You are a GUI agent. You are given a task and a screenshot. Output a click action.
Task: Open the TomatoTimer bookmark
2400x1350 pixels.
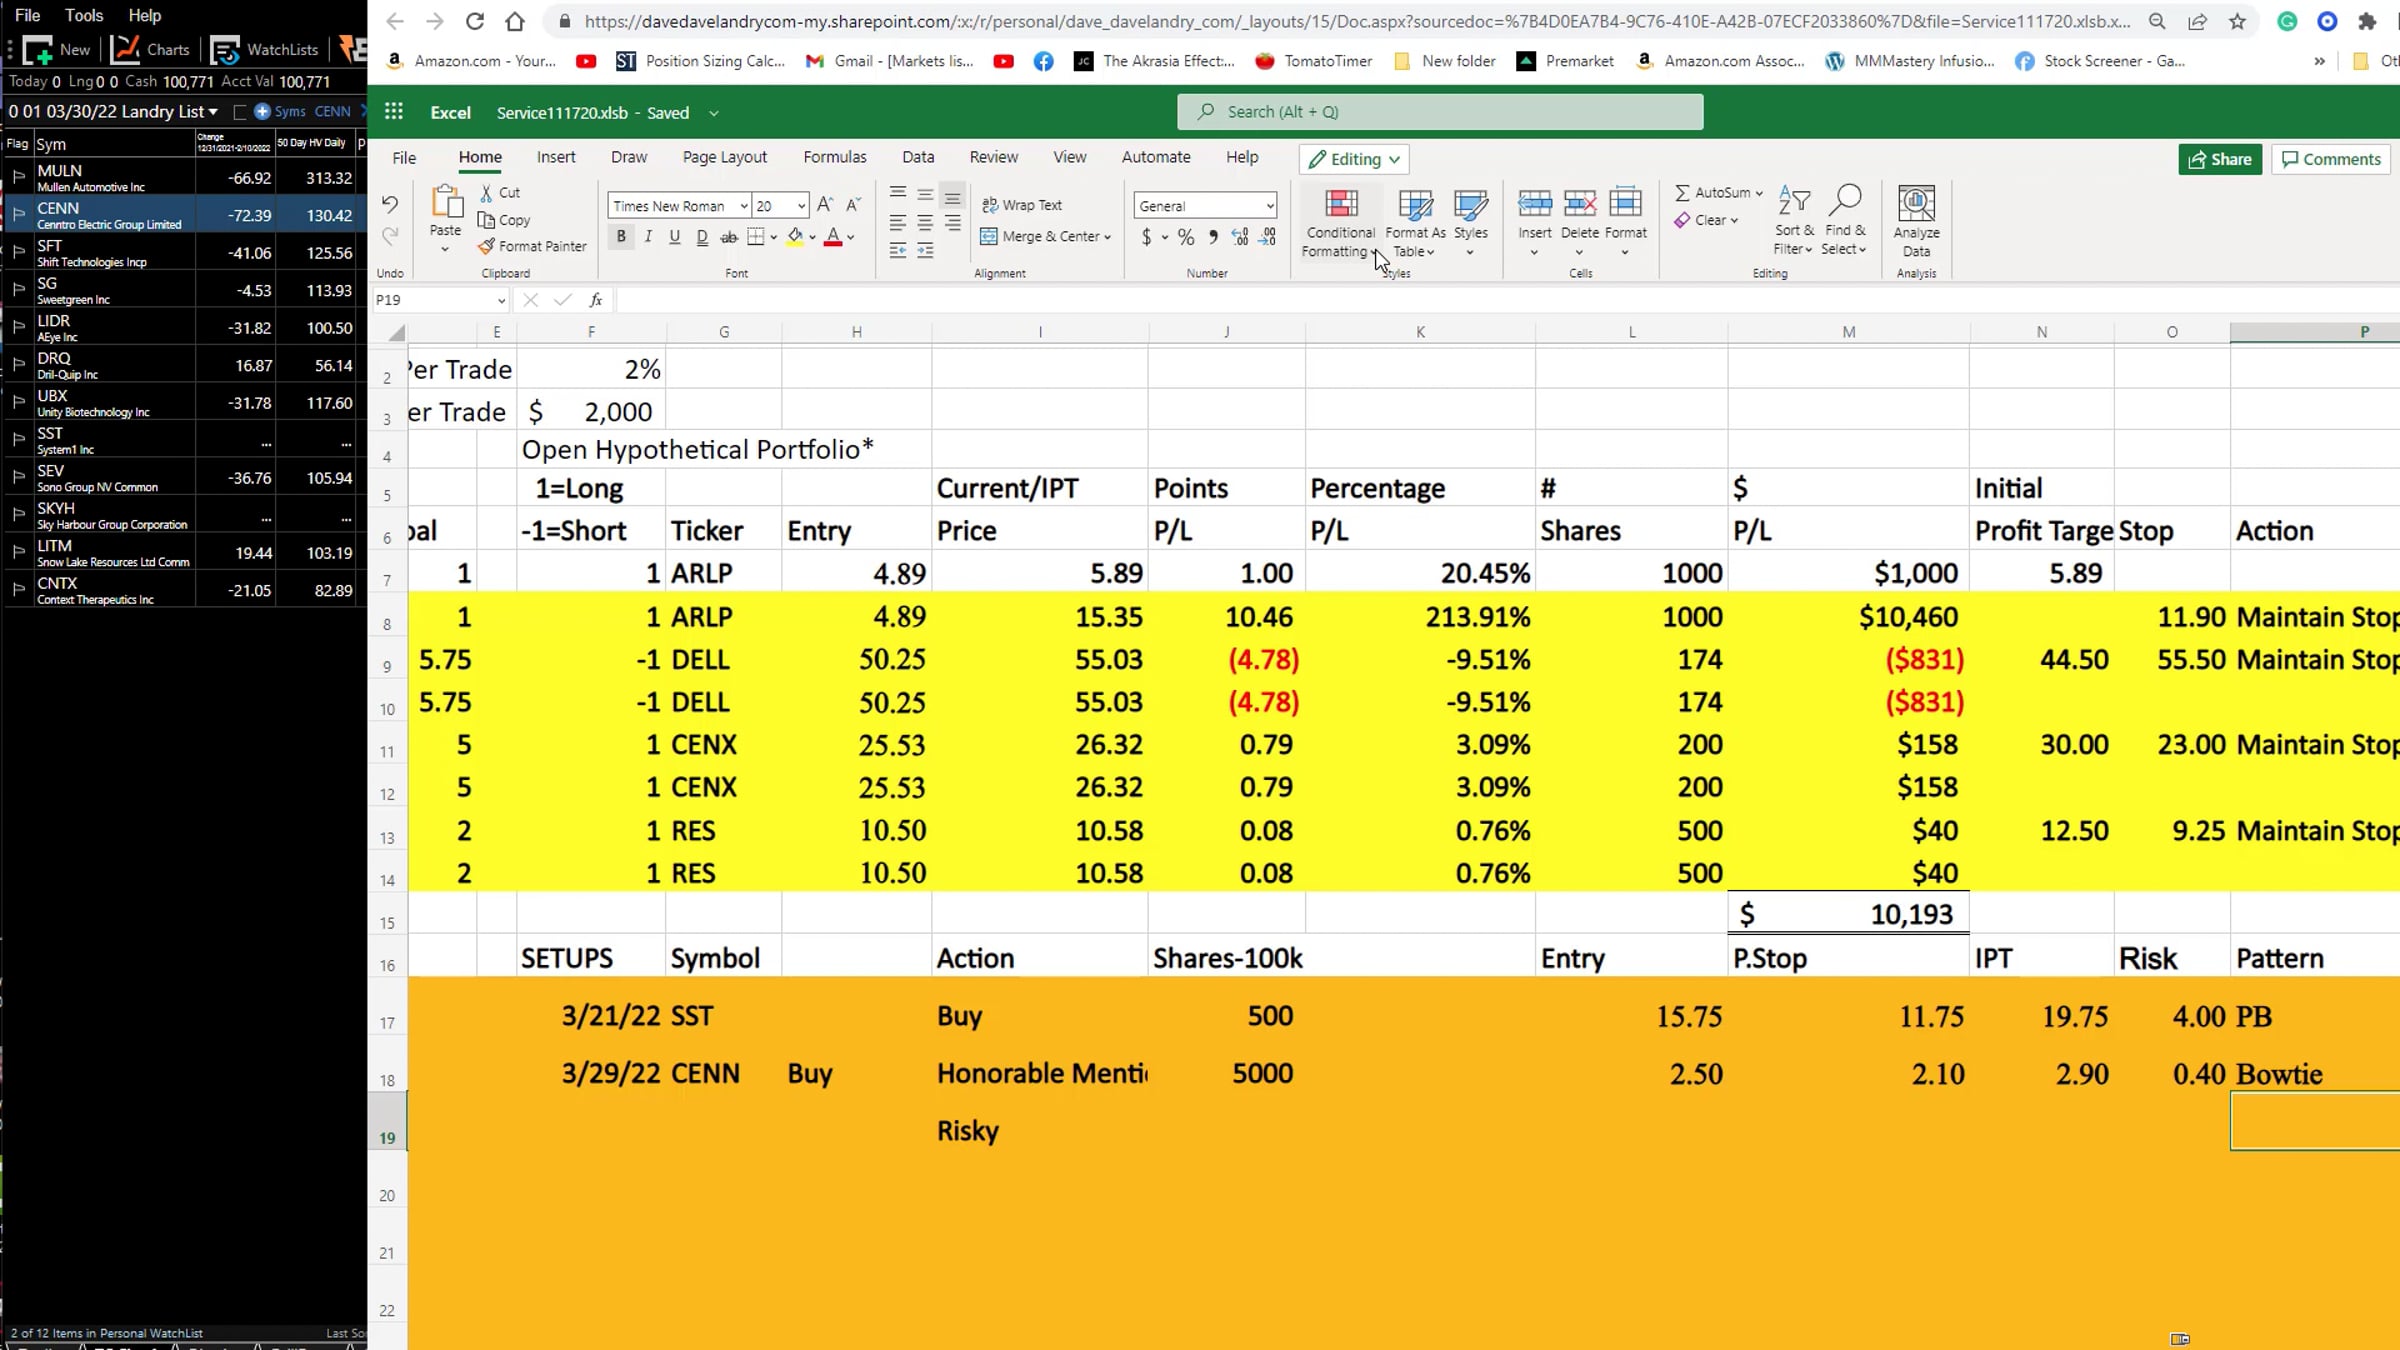tap(1314, 61)
